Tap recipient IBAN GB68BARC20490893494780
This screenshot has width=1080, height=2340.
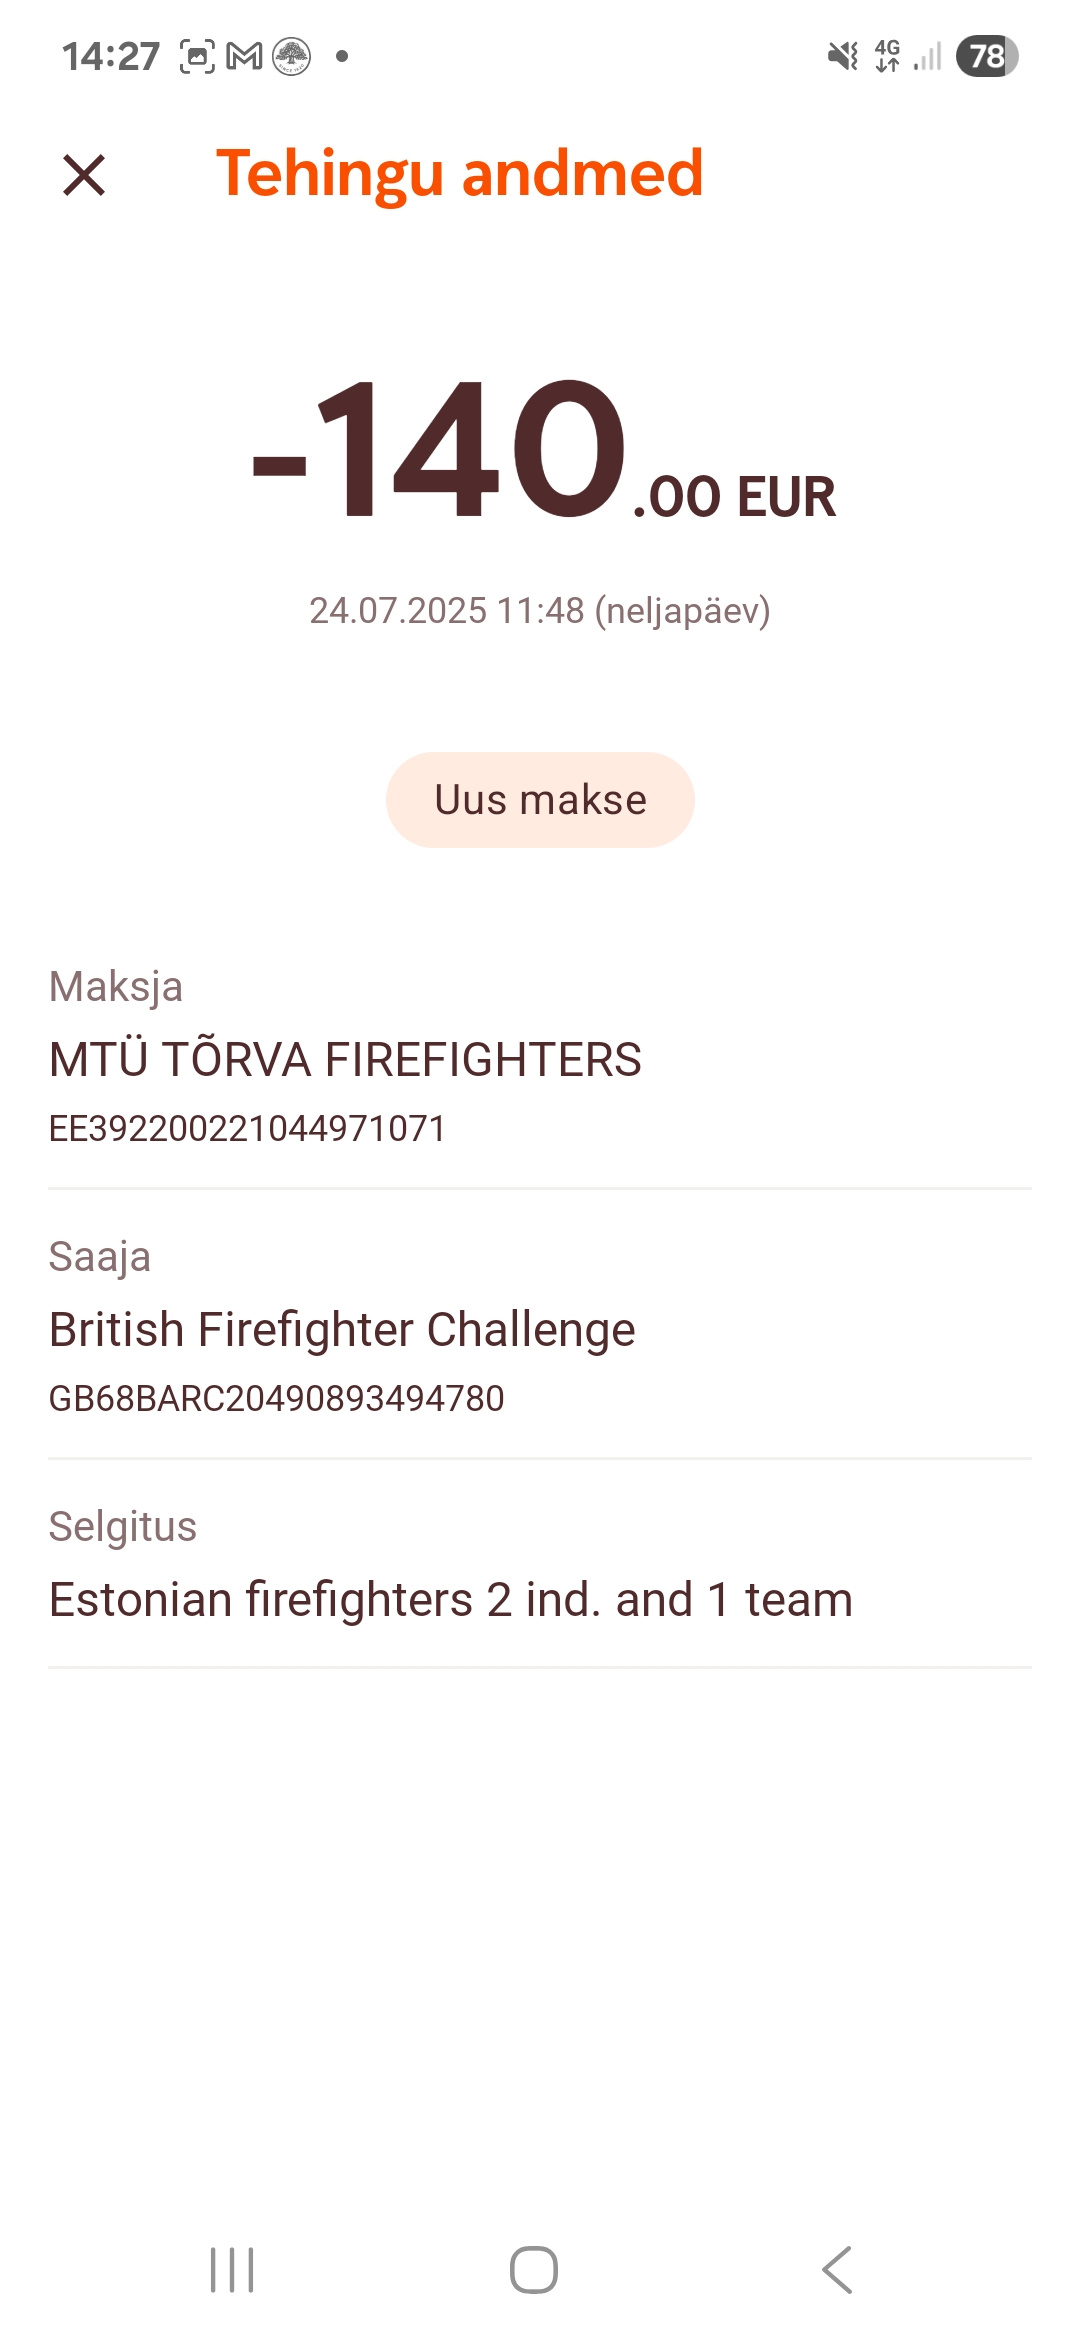click(276, 1398)
